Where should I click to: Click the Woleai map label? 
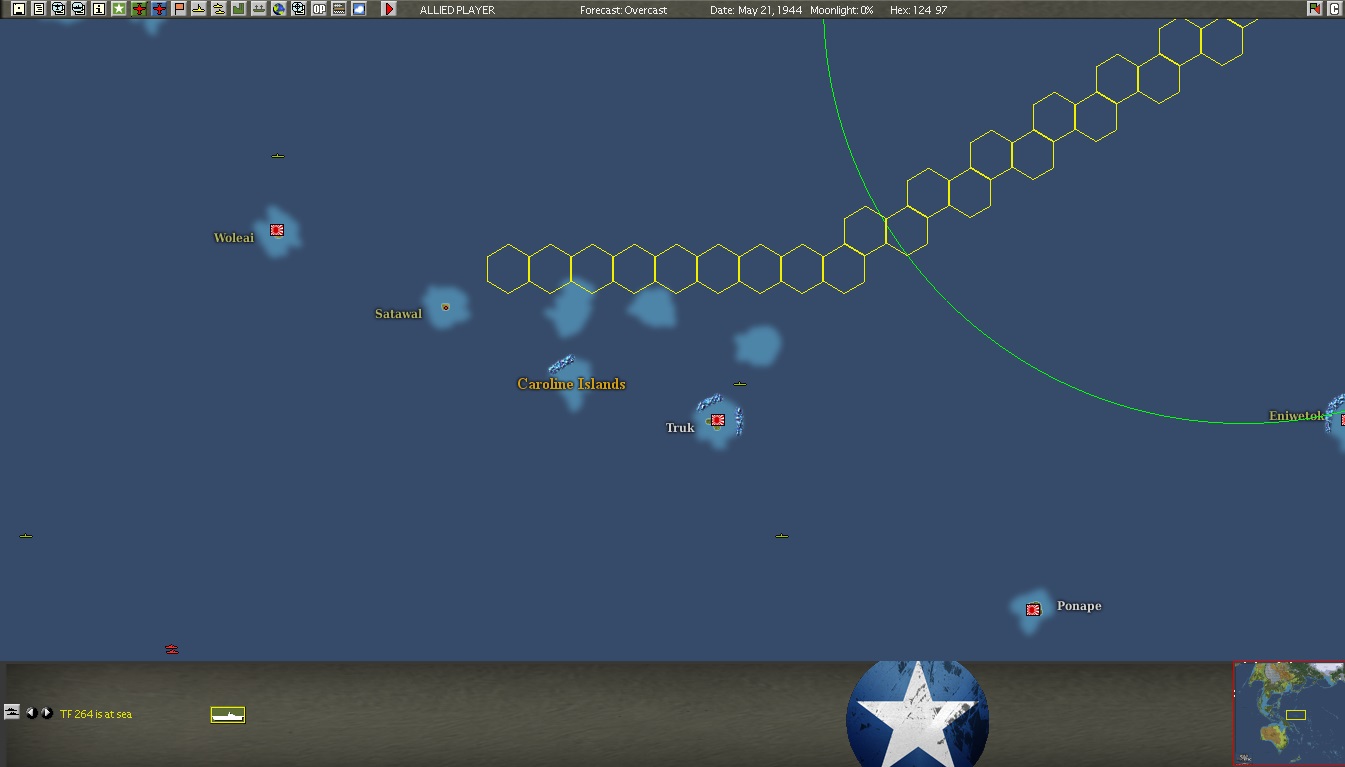pos(234,238)
